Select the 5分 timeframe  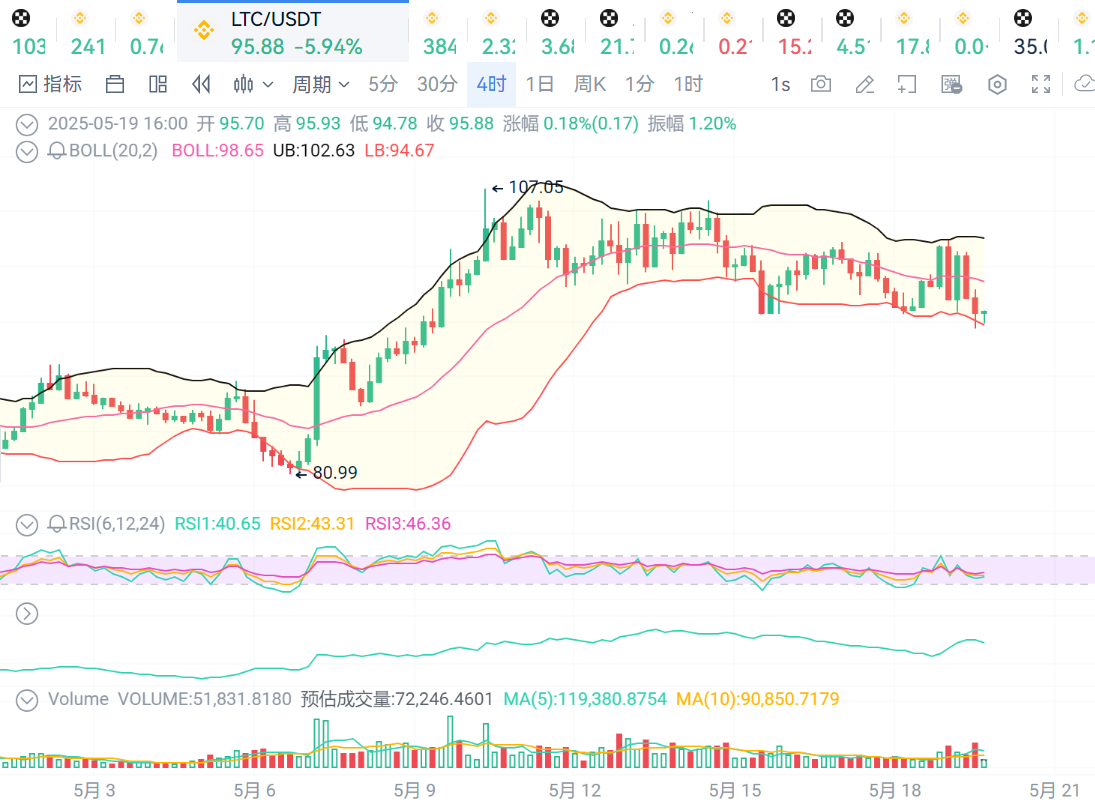click(x=383, y=84)
